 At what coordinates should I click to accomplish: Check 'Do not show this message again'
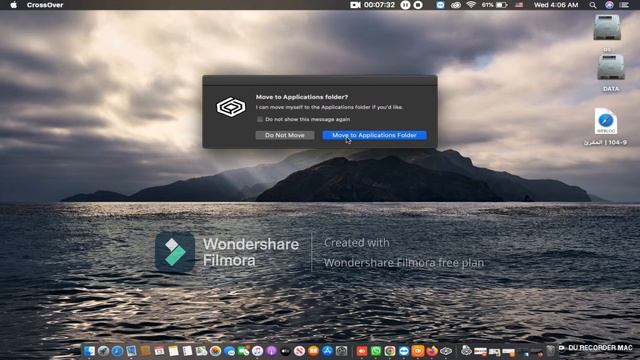[260, 119]
